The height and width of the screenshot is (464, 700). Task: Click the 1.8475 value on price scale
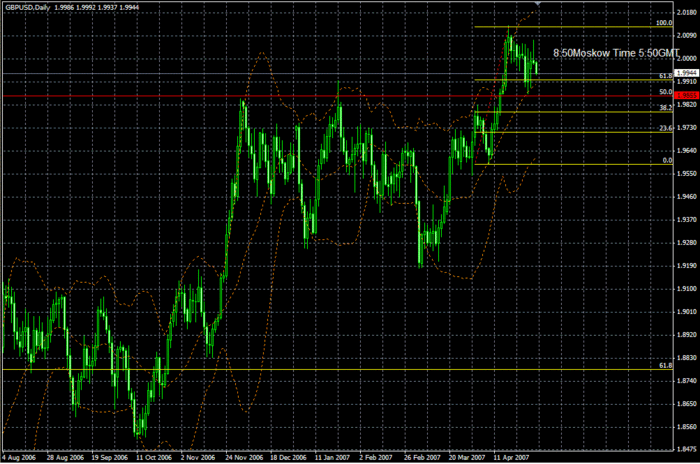point(687,449)
